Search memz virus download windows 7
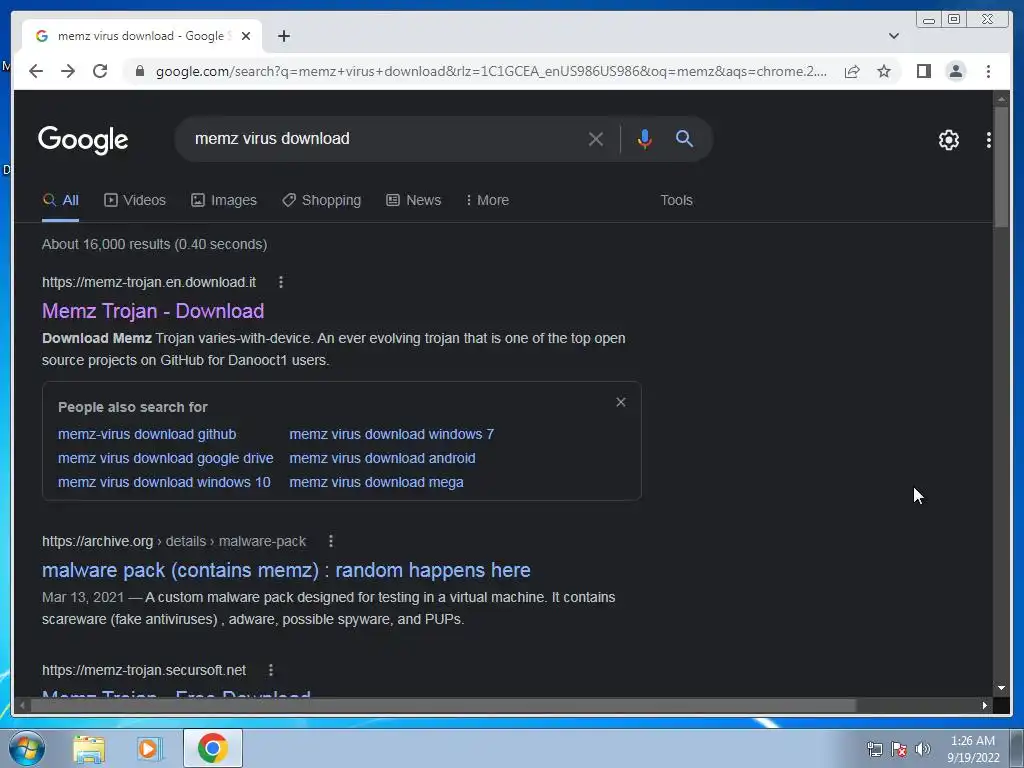1024x768 pixels. click(391, 434)
